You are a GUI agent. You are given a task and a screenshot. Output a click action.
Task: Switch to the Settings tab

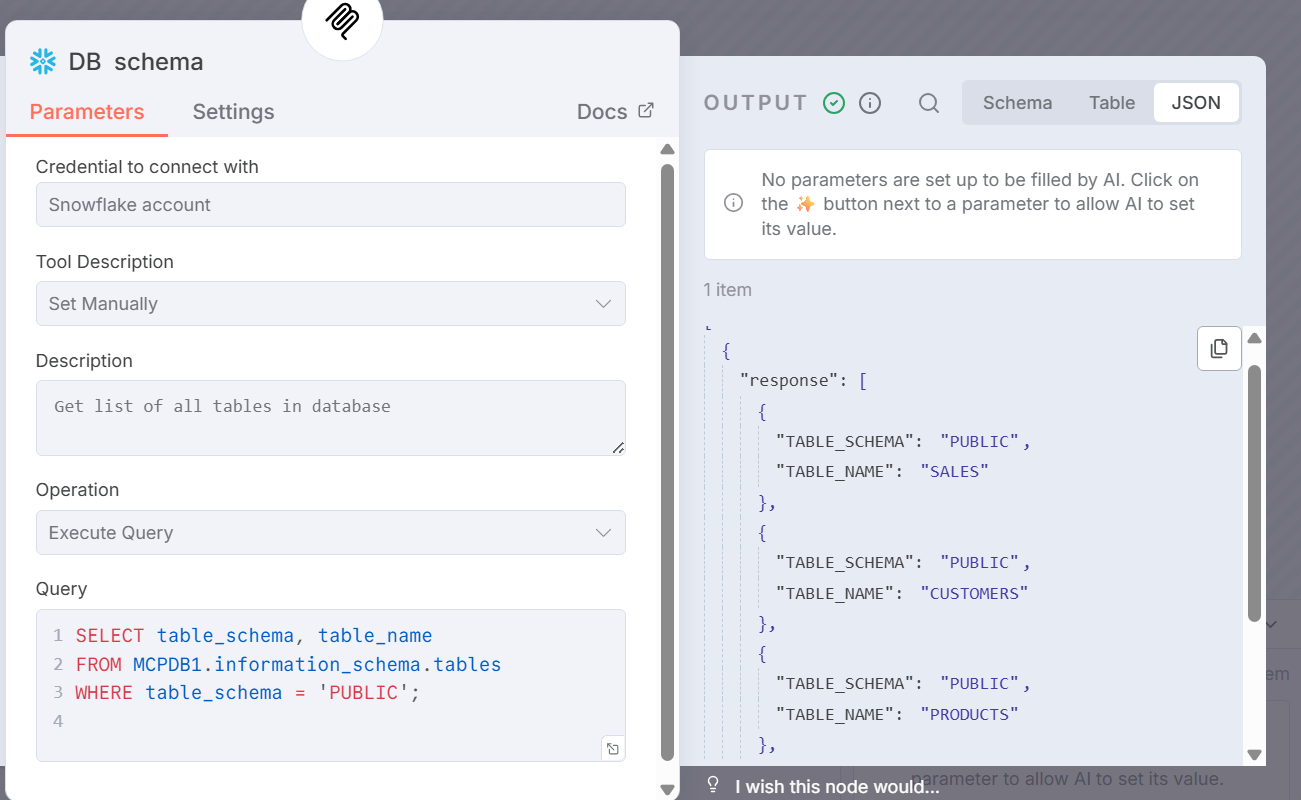tap(233, 112)
